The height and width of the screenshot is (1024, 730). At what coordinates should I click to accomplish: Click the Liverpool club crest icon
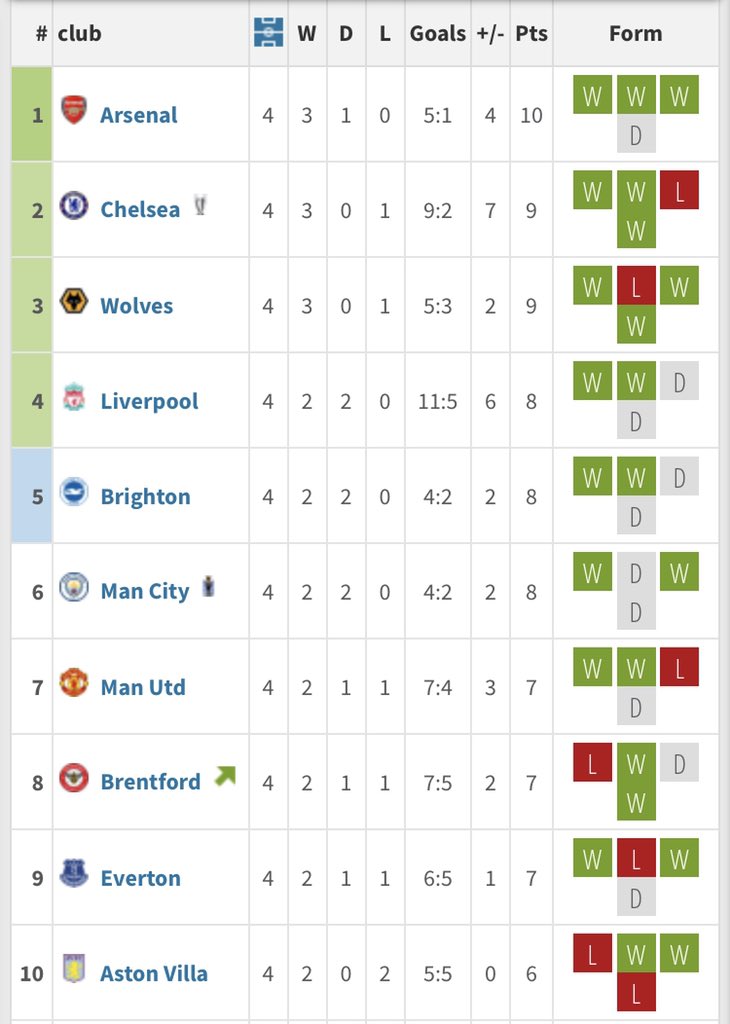pyautogui.click(x=74, y=396)
